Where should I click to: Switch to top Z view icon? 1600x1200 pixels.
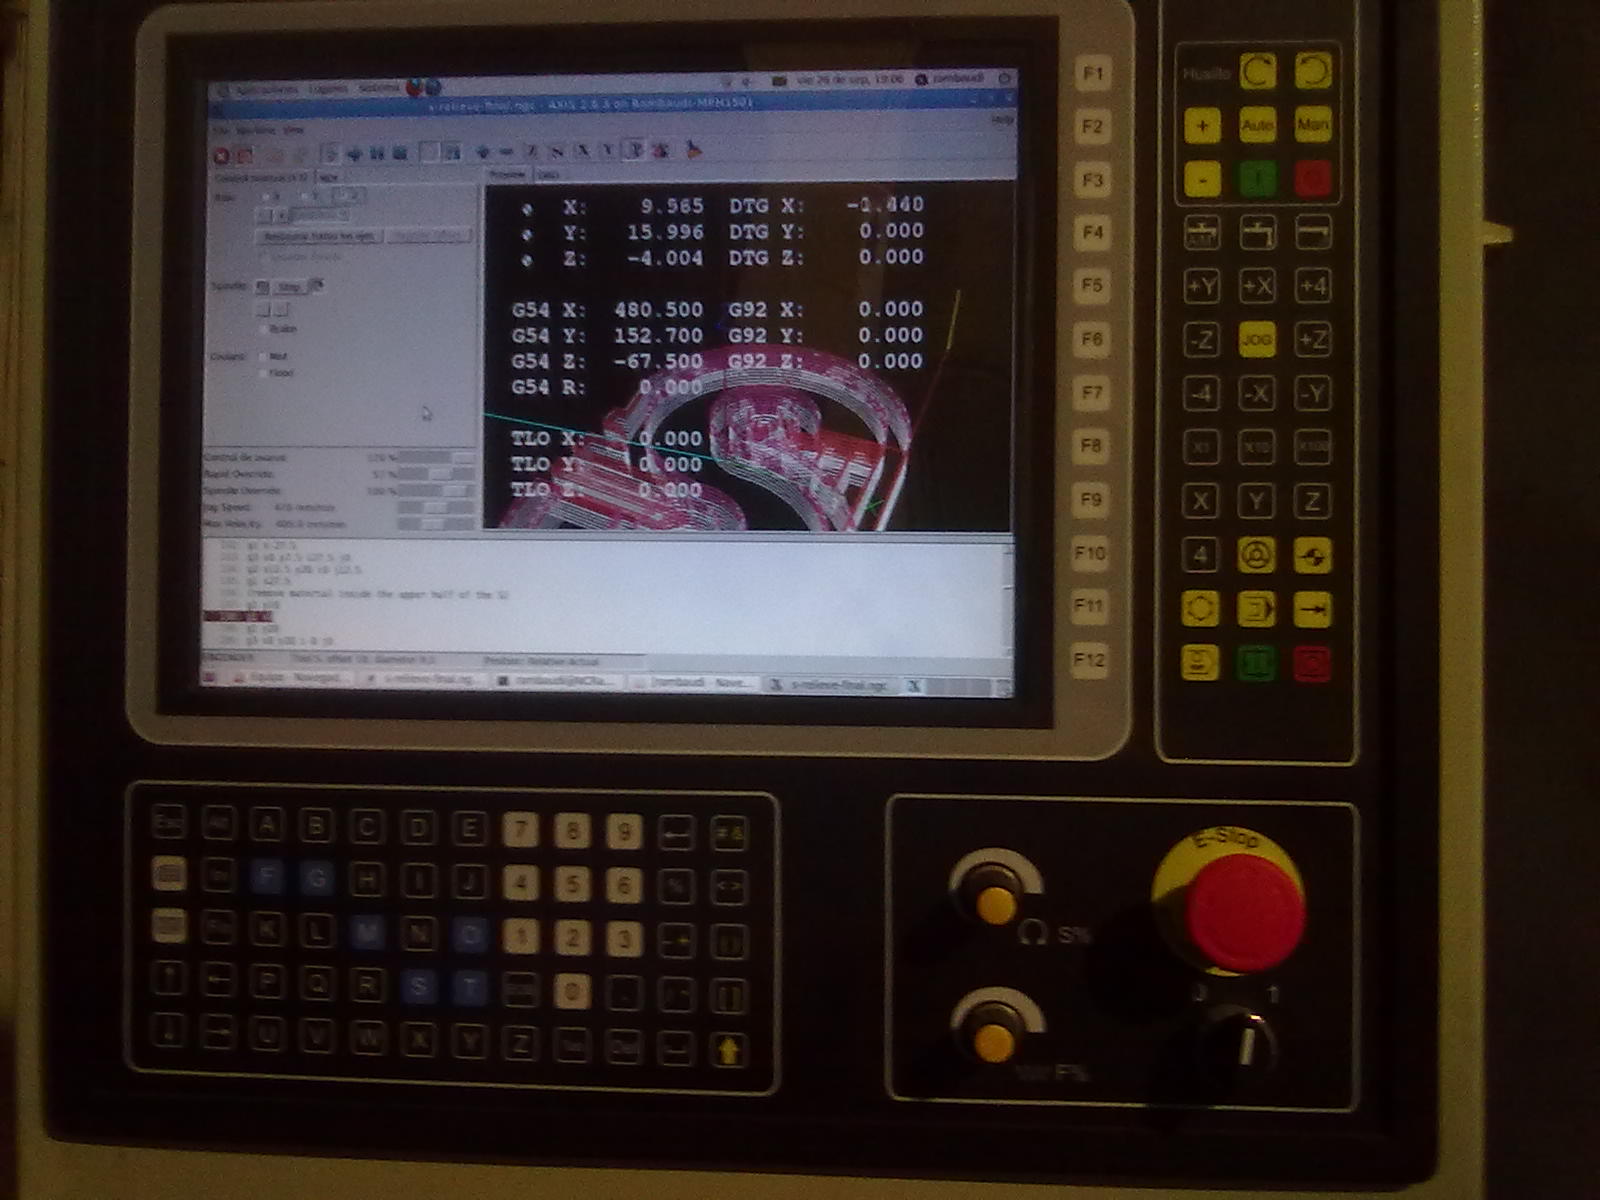532,152
